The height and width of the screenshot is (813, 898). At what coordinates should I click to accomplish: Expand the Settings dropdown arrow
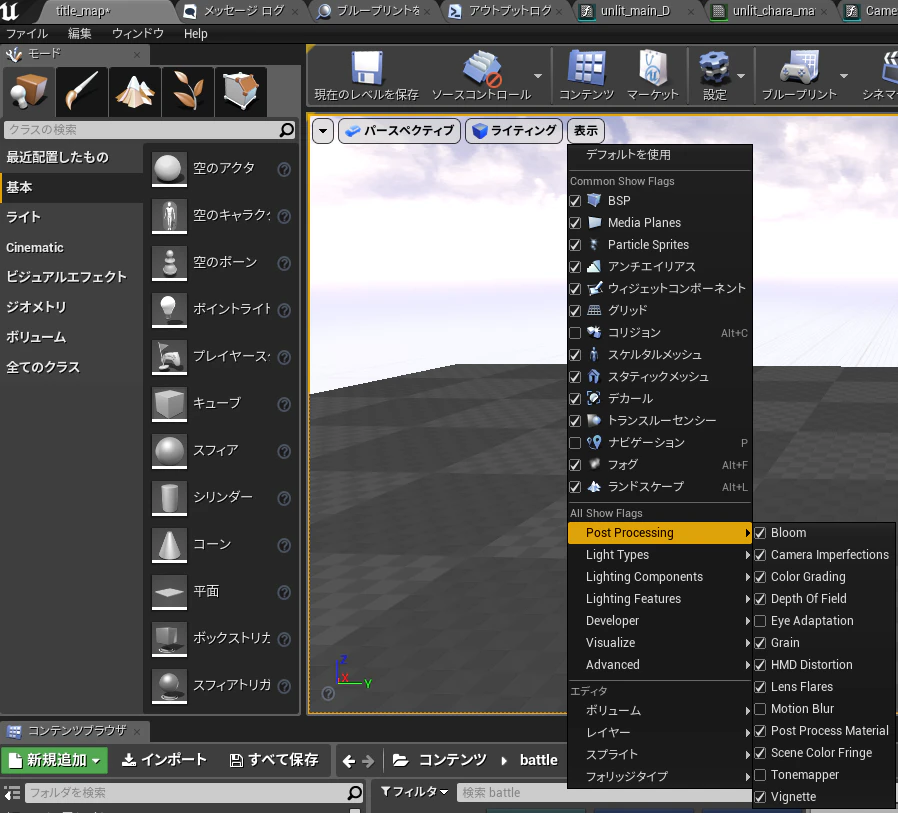[x=741, y=76]
